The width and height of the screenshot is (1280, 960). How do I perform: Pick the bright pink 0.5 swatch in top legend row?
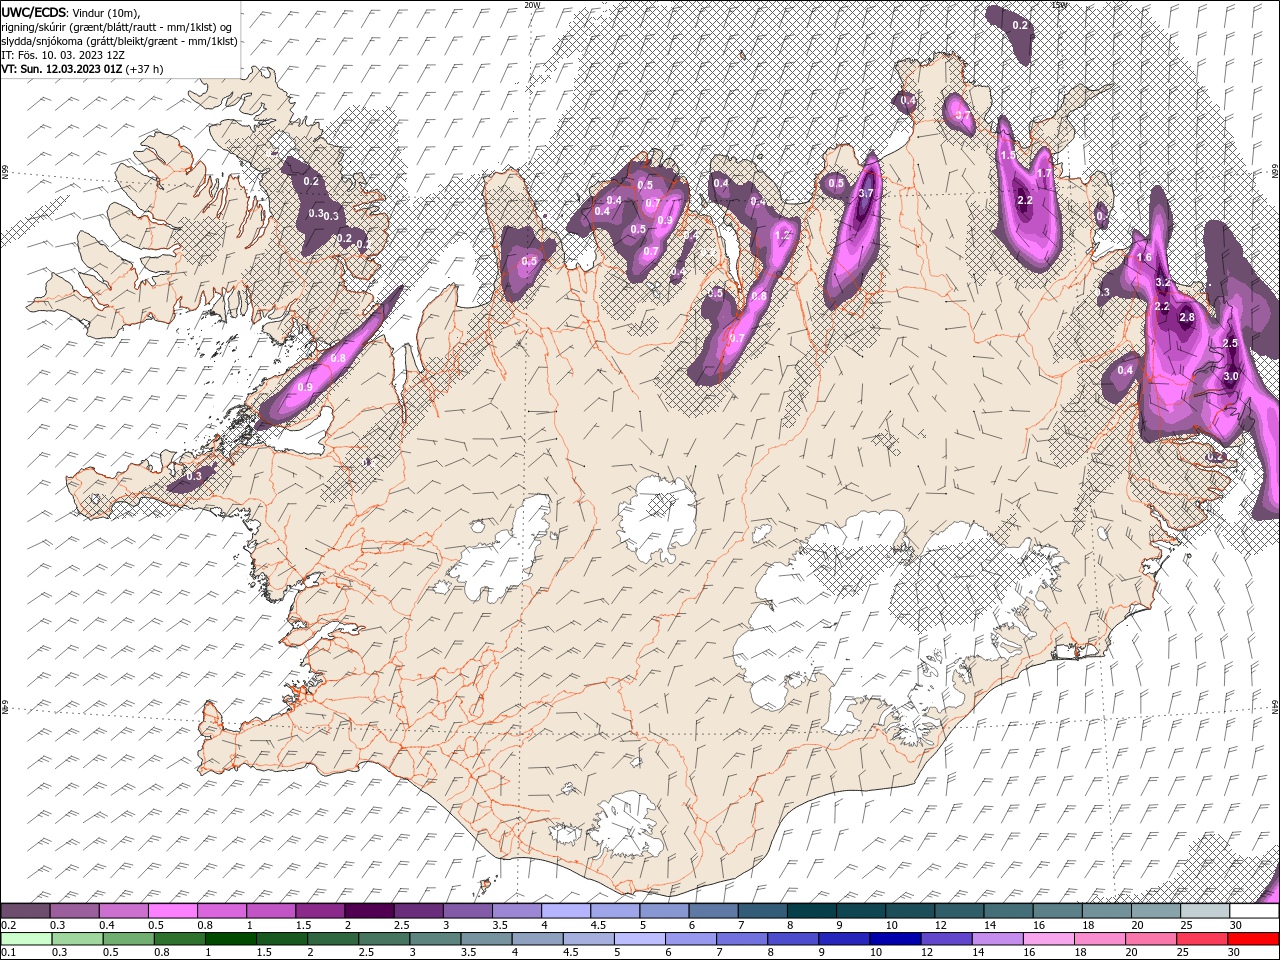click(x=173, y=911)
